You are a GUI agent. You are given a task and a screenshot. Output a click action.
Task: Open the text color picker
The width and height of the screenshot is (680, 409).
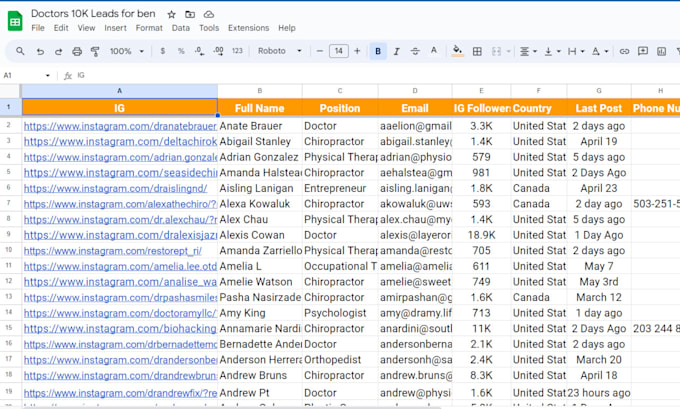tap(434, 51)
